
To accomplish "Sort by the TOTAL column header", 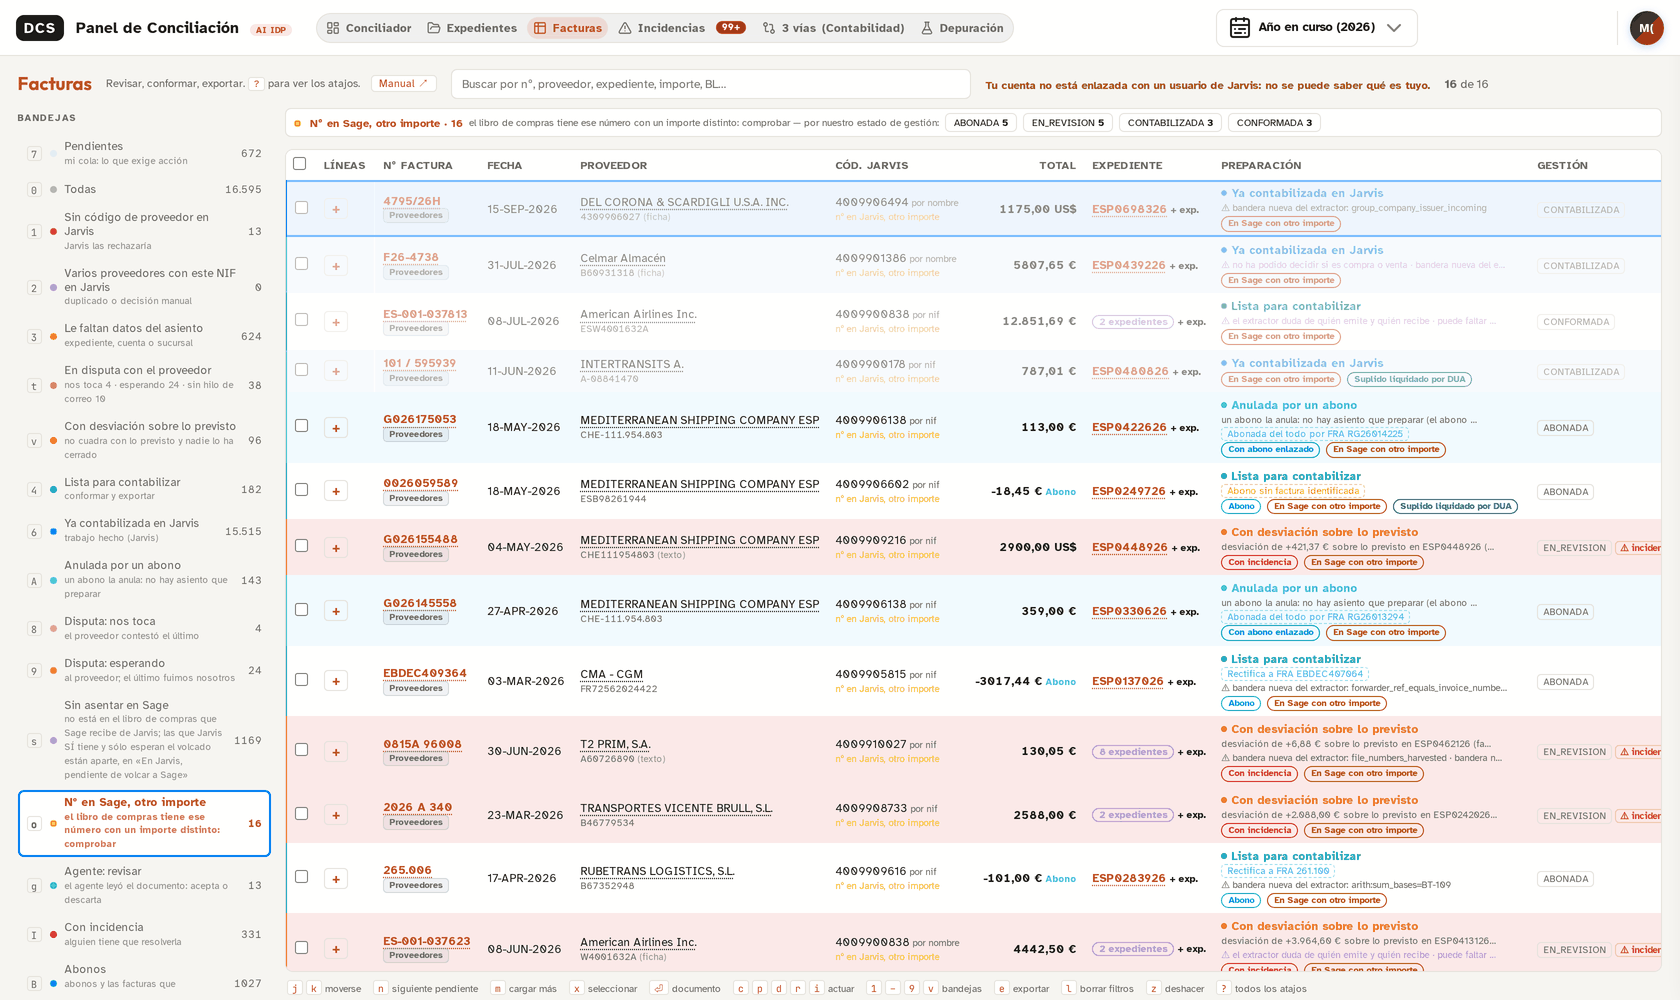I will (x=1057, y=165).
